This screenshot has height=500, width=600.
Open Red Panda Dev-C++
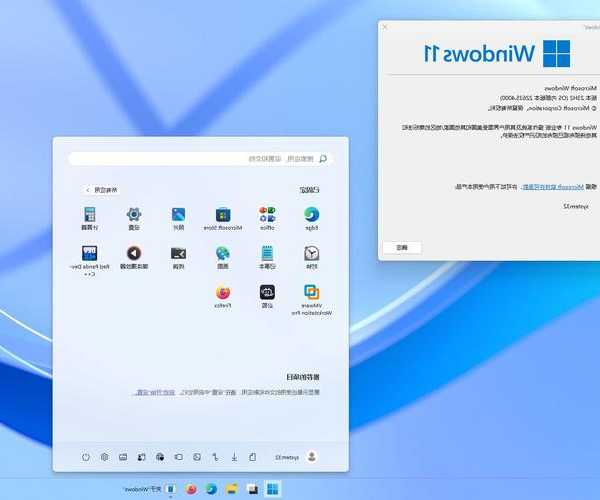click(x=90, y=261)
